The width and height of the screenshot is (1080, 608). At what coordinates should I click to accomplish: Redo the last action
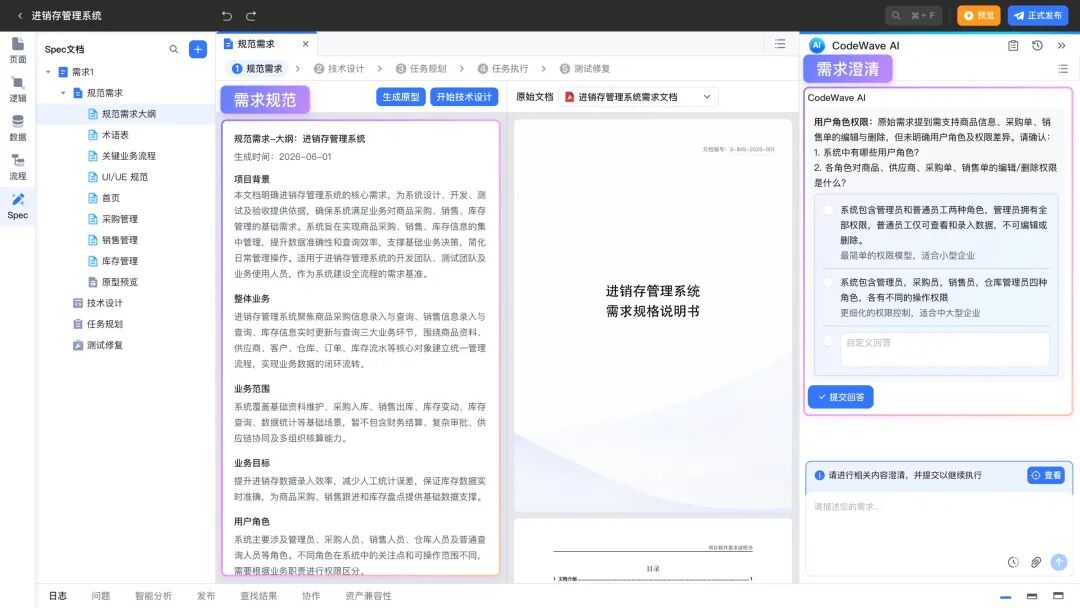(251, 15)
